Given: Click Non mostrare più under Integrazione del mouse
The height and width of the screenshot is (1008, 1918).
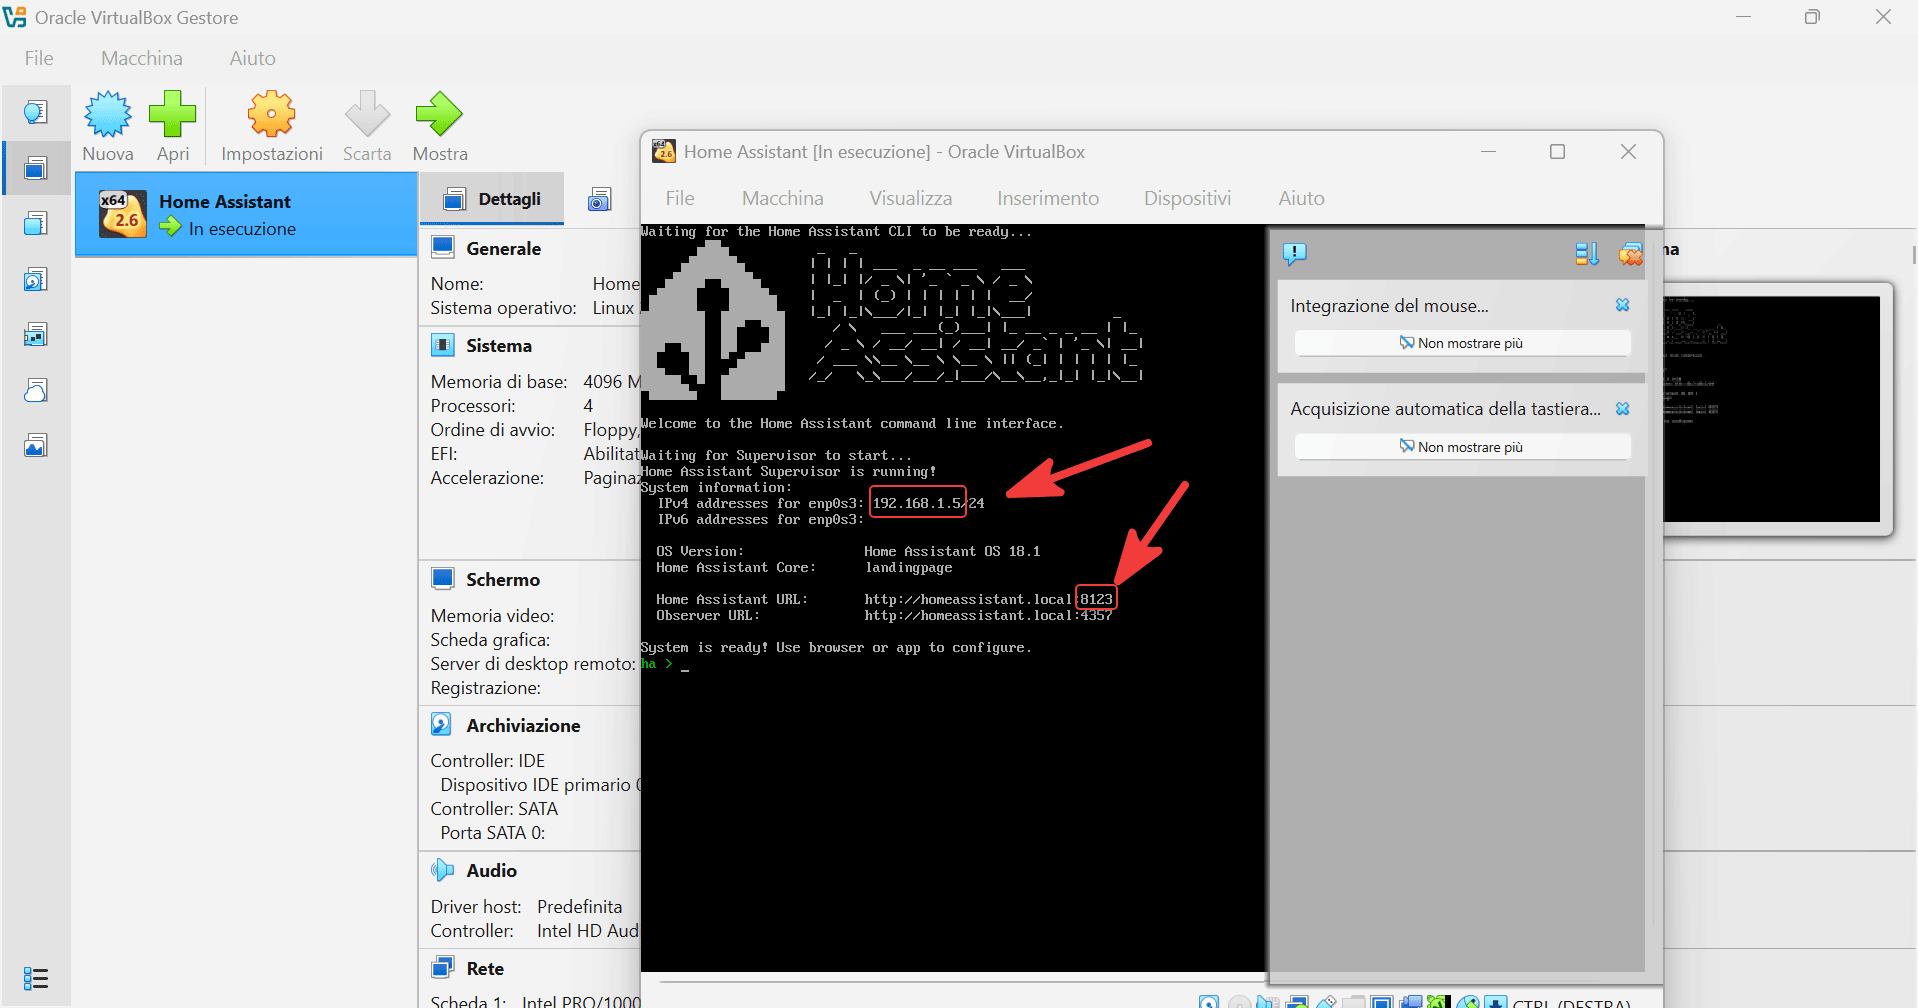Looking at the screenshot, I should tap(1462, 343).
